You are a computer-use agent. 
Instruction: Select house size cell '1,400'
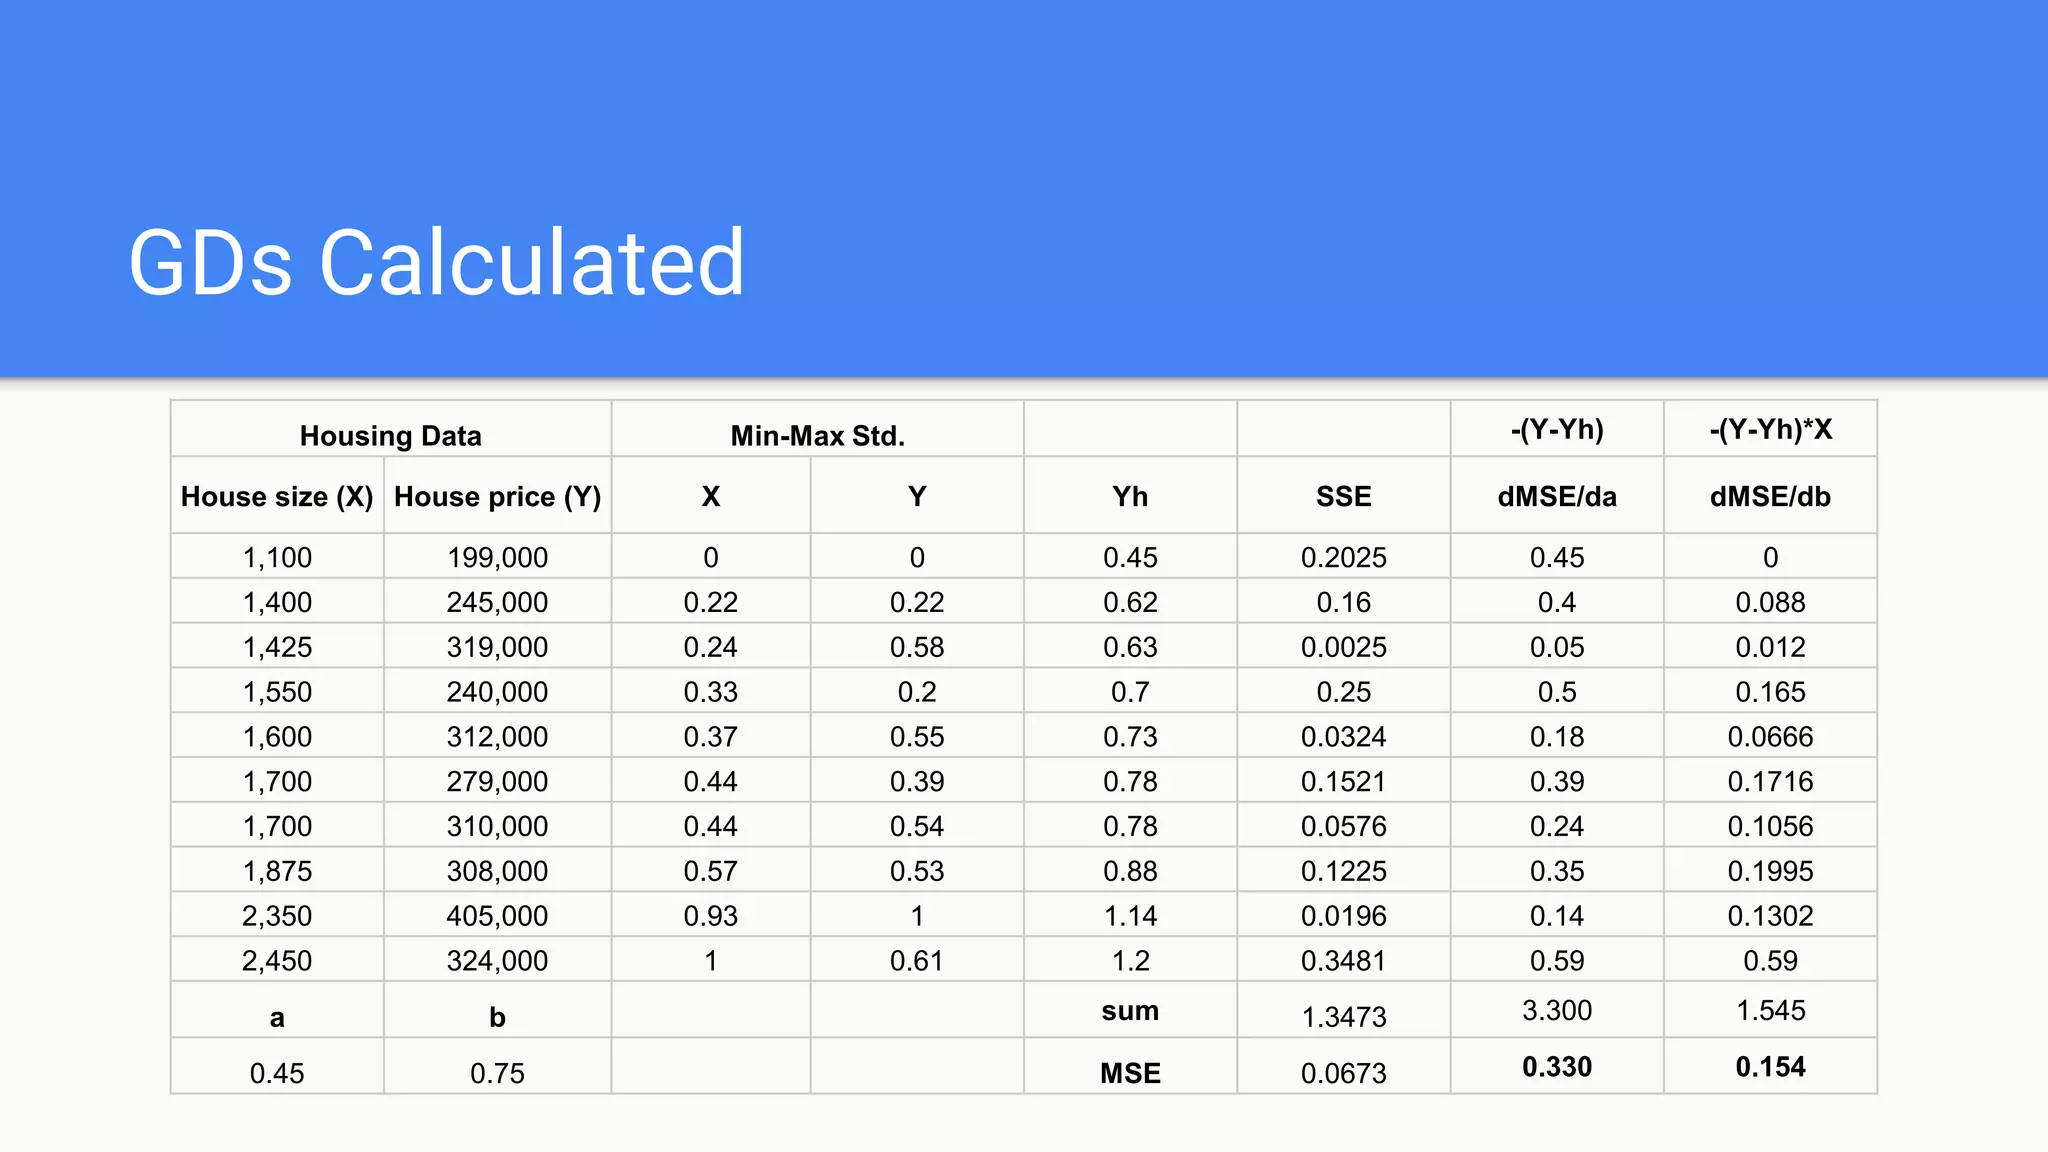pyautogui.click(x=277, y=602)
